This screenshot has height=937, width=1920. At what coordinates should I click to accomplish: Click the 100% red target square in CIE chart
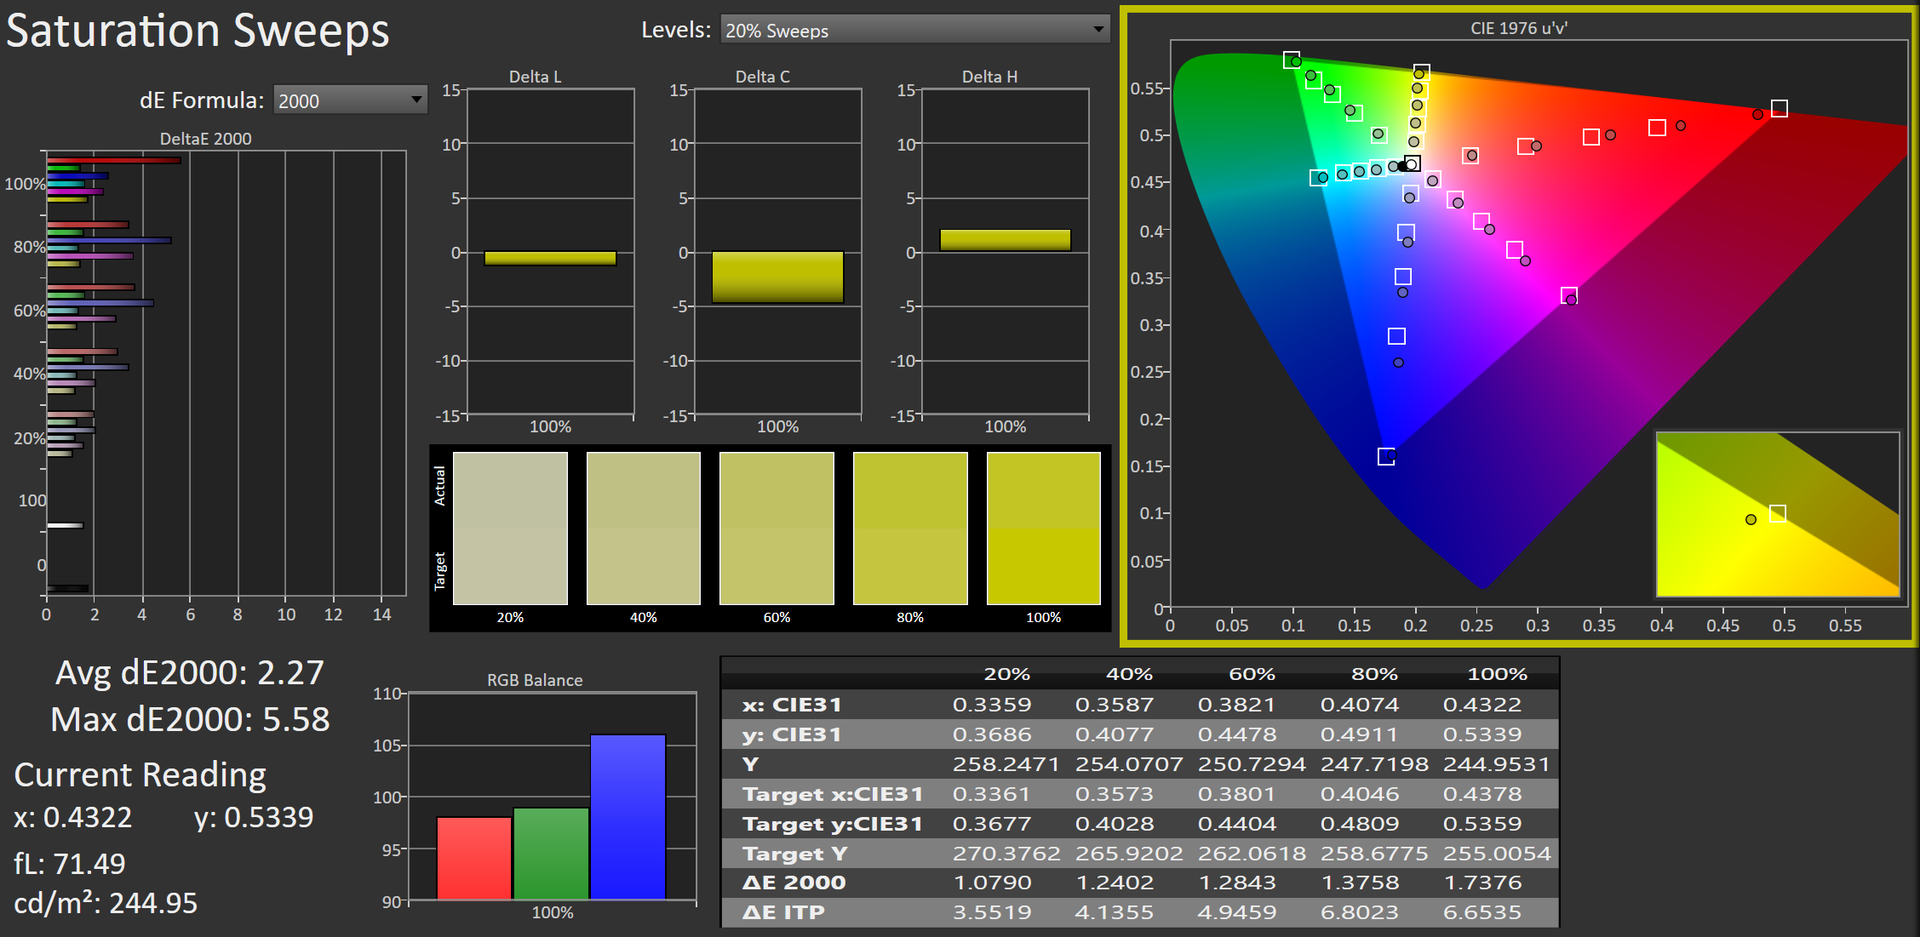(x=1779, y=108)
